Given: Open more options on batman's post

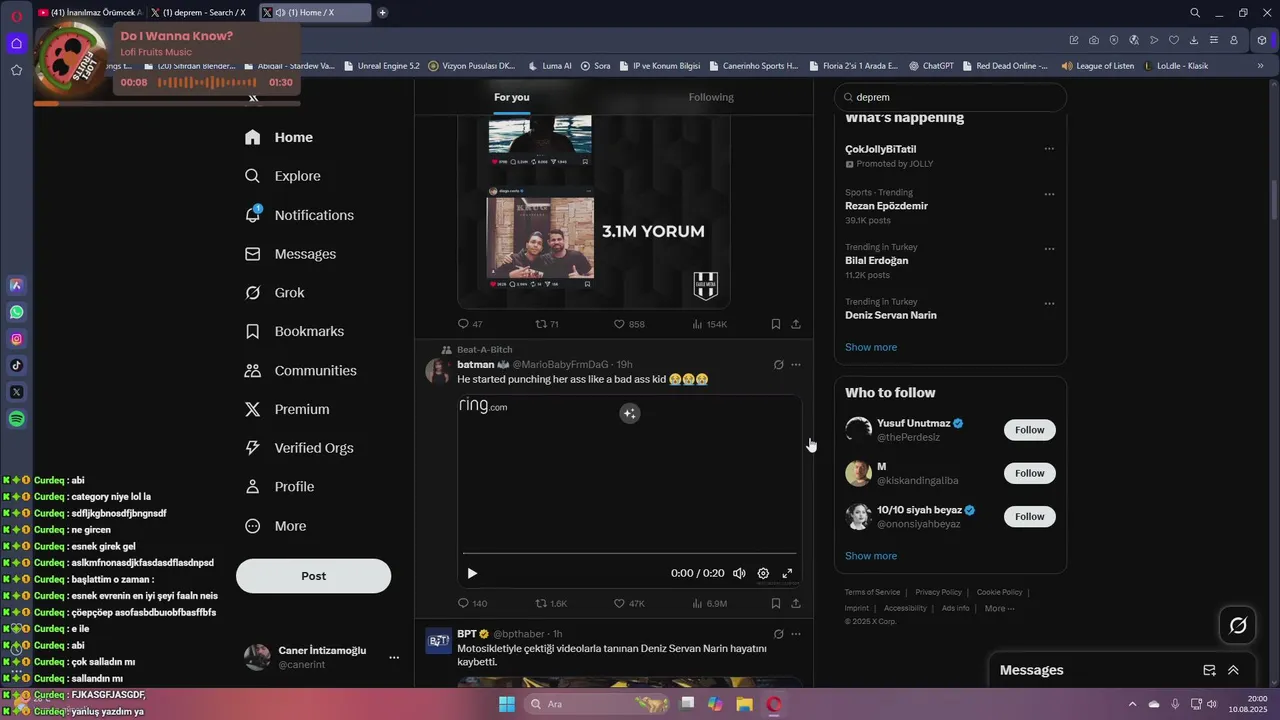Looking at the screenshot, I should click(x=796, y=365).
